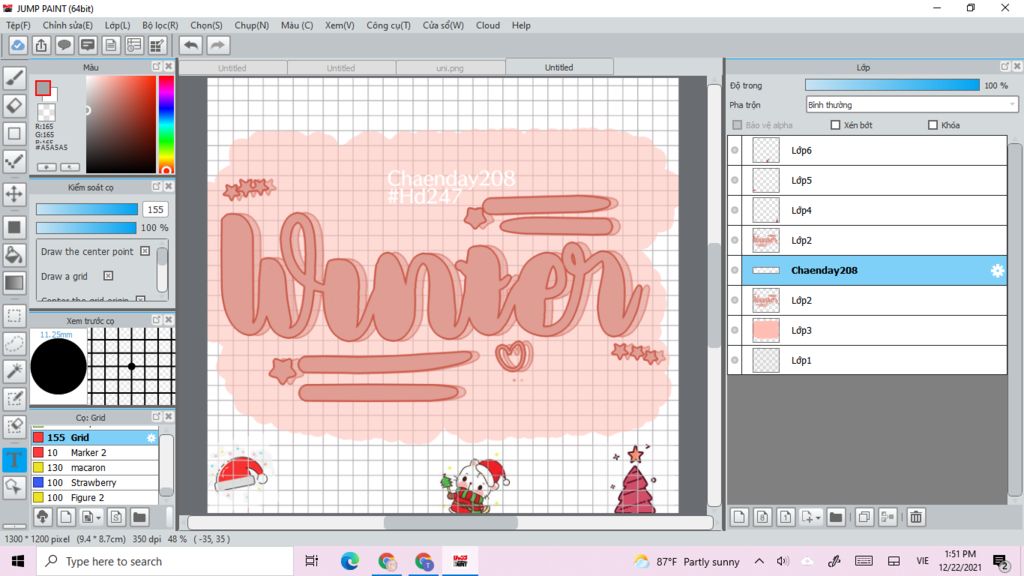Expand add-layer dropdown arrow
This screenshot has height=576, width=1024.
tap(818, 518)
